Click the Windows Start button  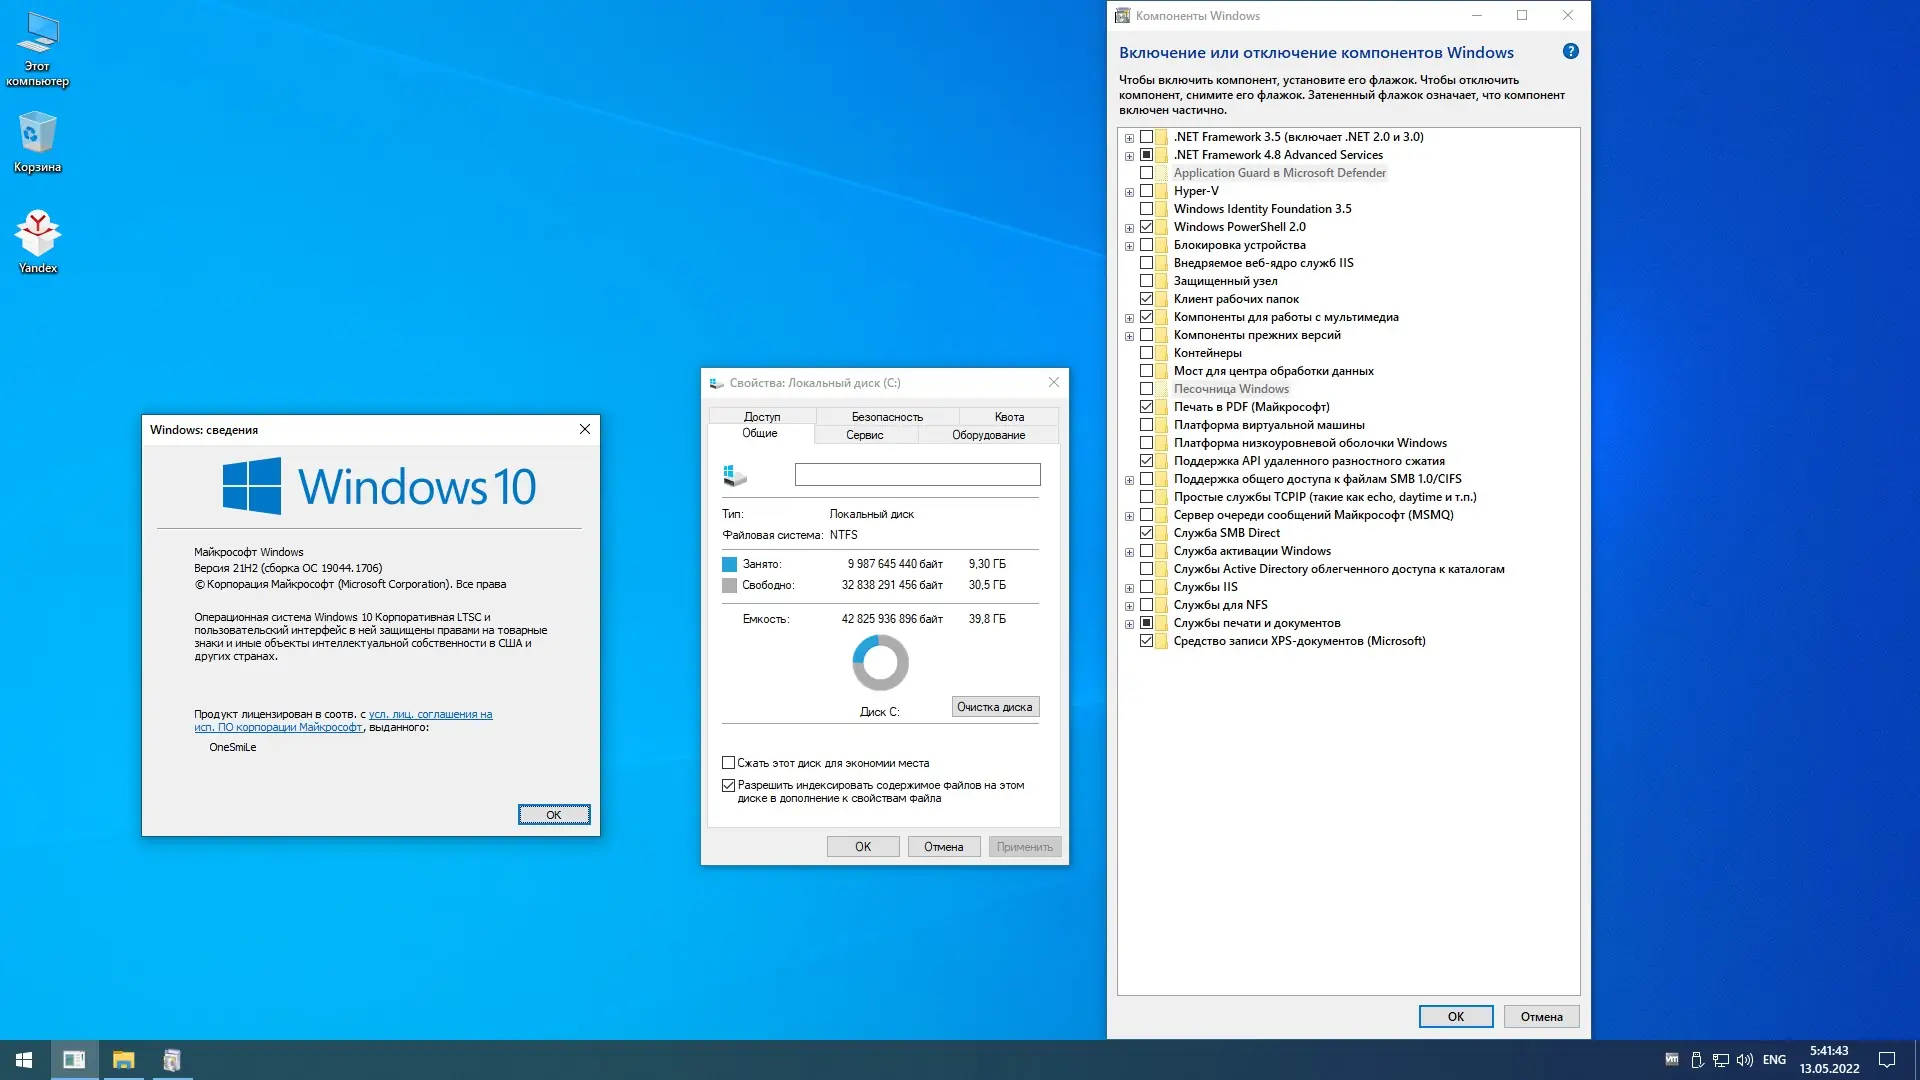point(24,1060)
